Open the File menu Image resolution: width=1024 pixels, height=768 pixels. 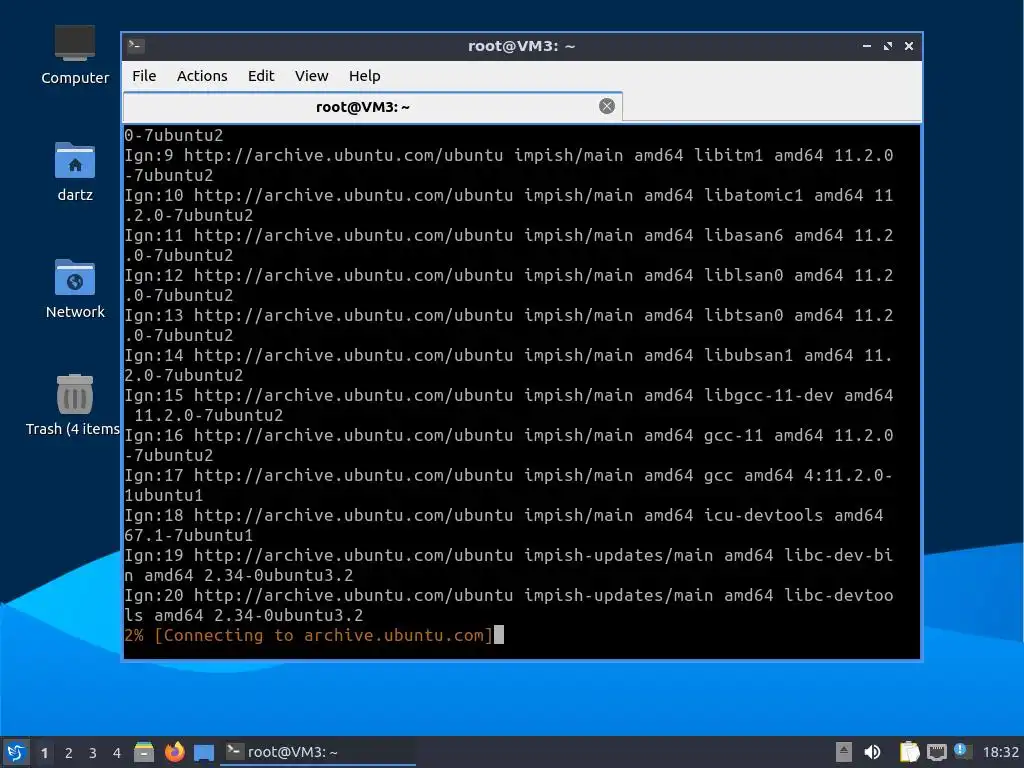[144, 76]
